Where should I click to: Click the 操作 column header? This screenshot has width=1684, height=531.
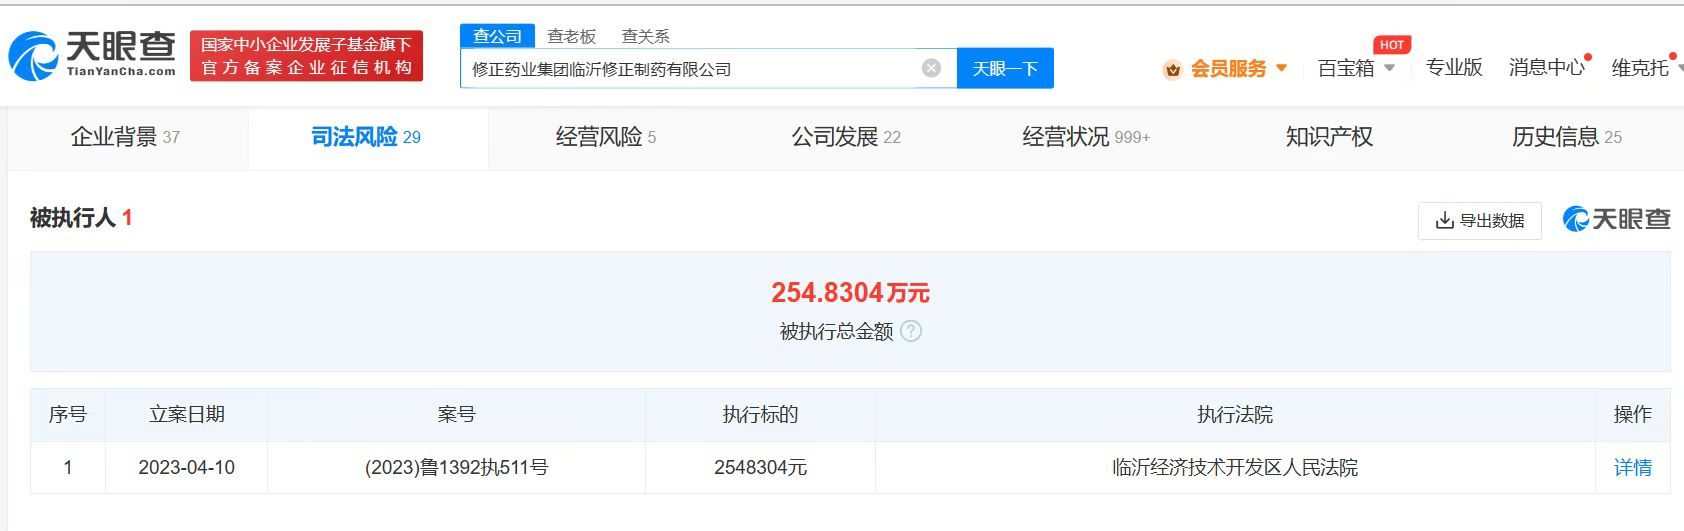click(1632, 414)
